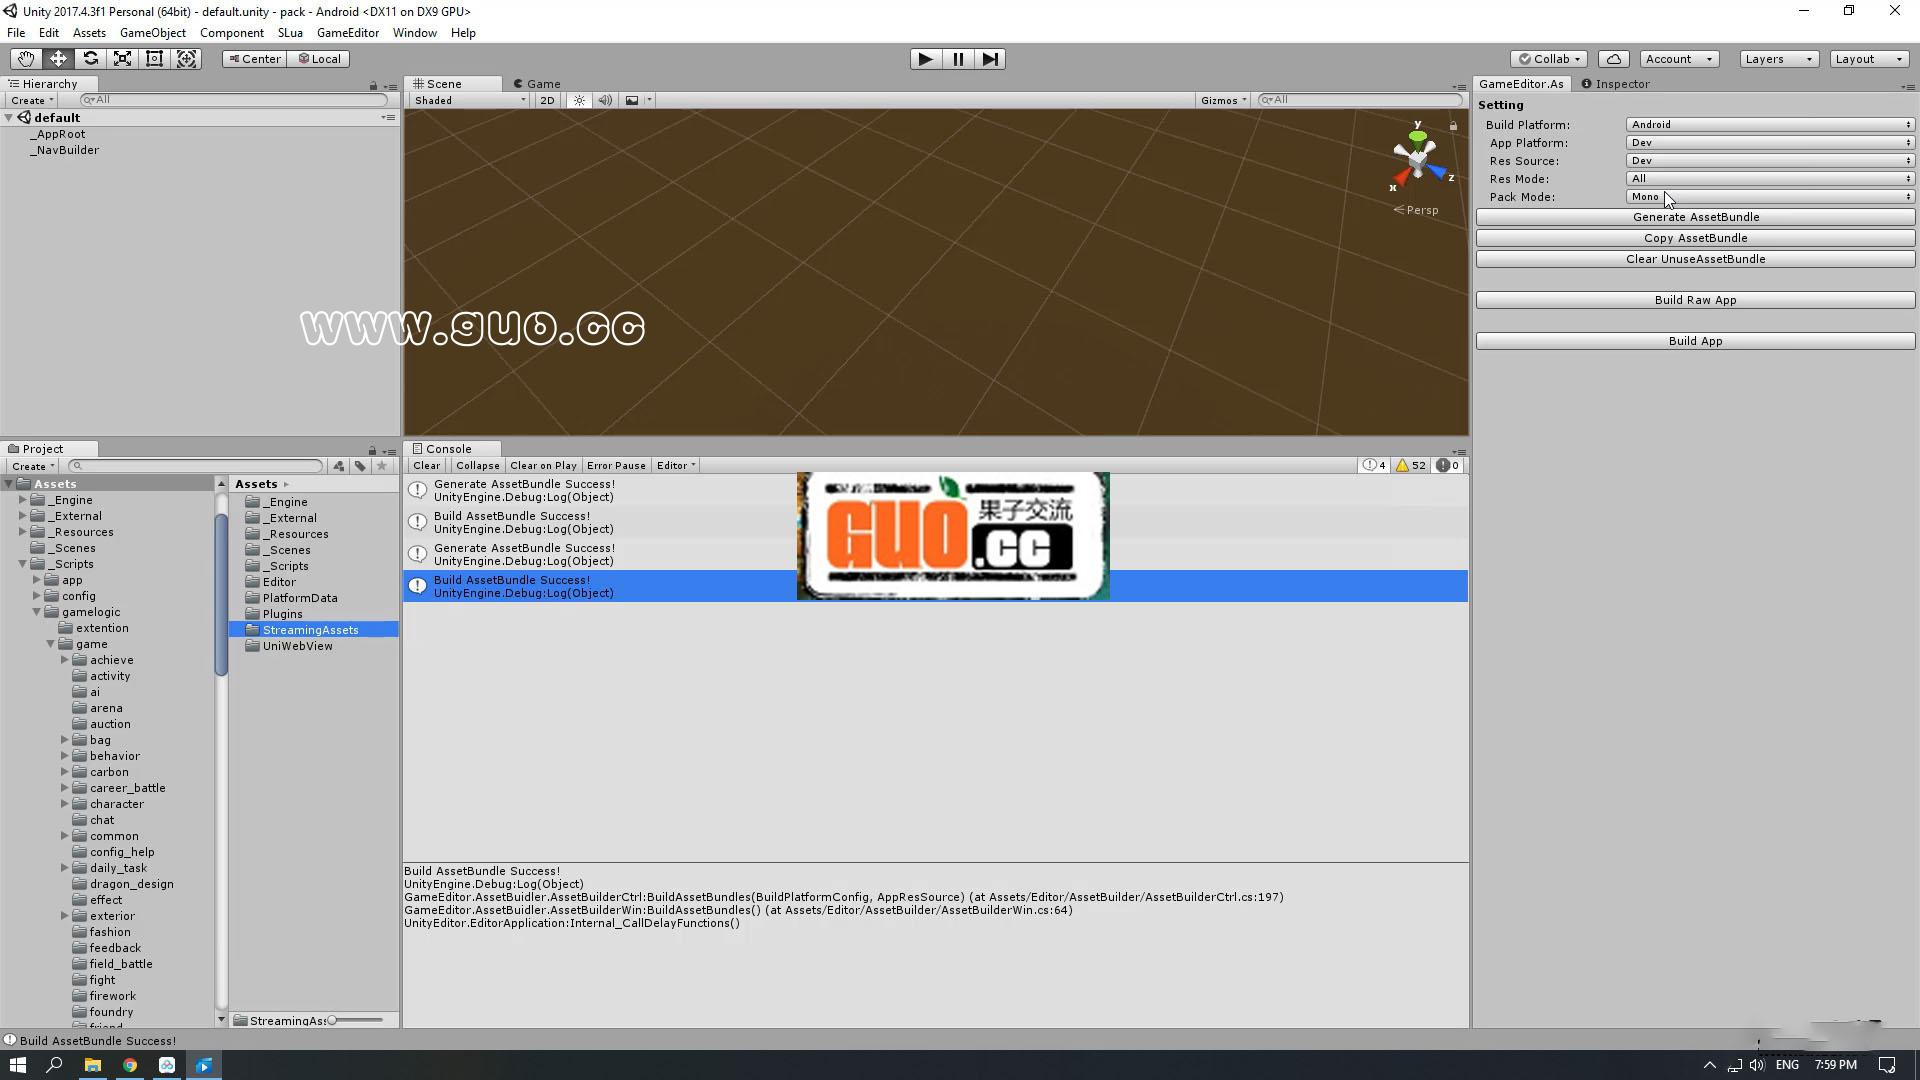This screenshot has width=1920, height=1080.
Task: Open the GameEditor menu
Action: (347, 33)
